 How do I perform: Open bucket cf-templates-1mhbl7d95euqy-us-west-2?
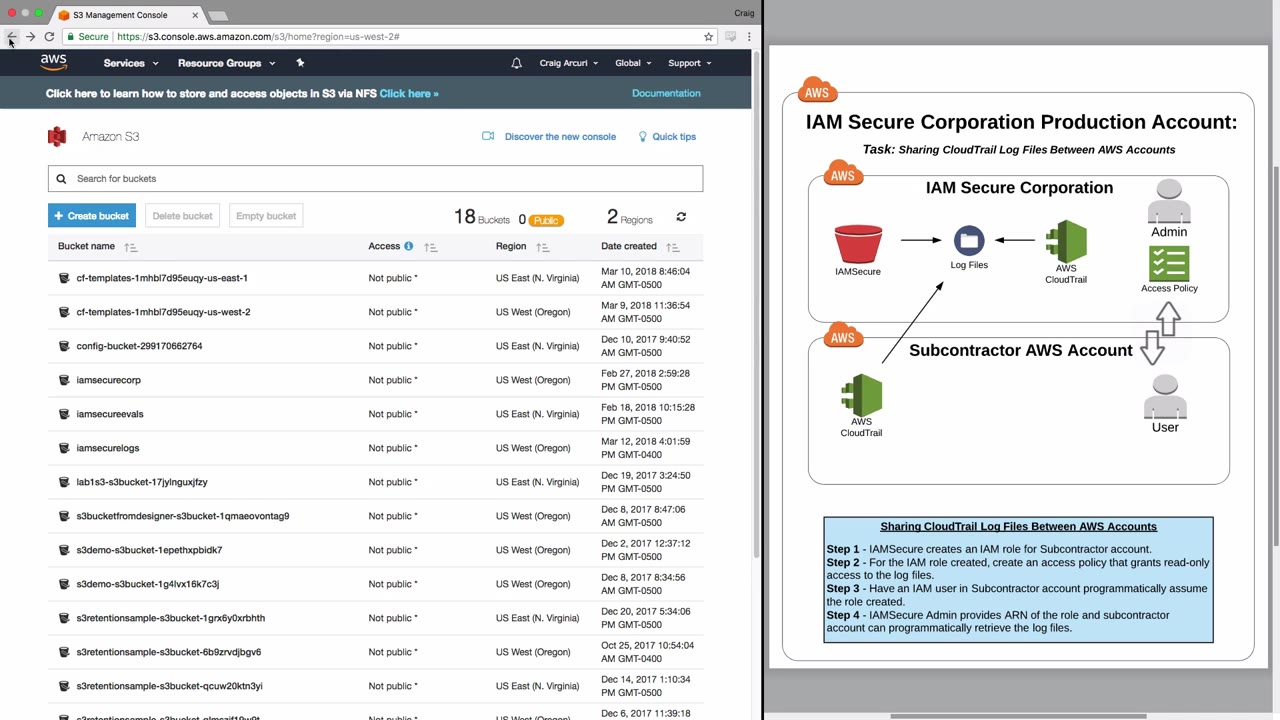163,312
